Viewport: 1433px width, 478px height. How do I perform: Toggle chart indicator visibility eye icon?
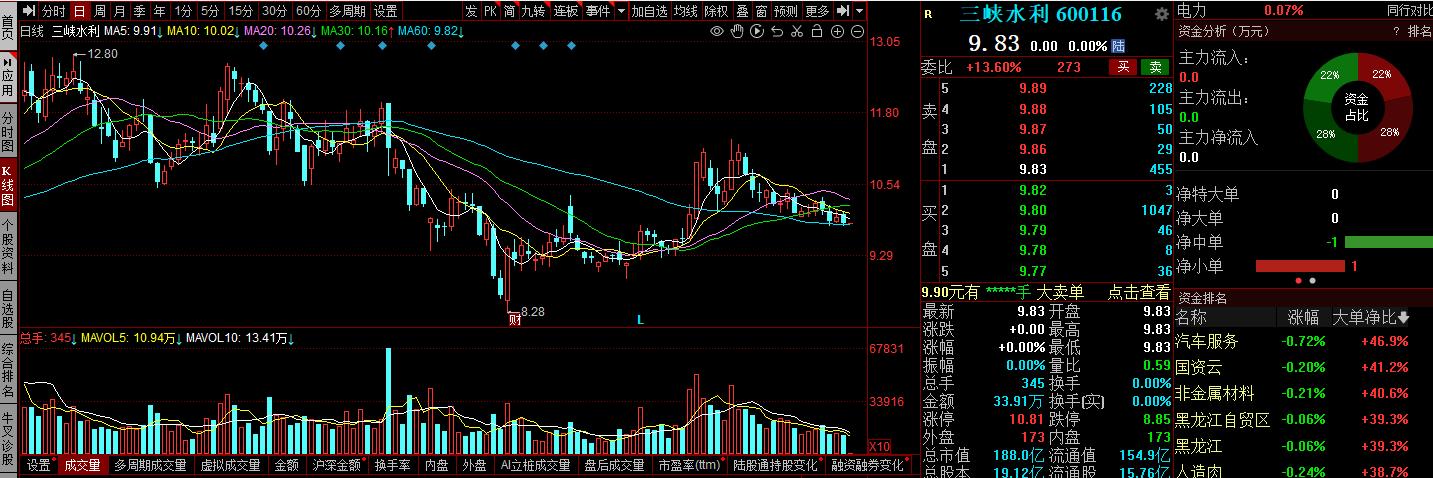coord(717,32)
